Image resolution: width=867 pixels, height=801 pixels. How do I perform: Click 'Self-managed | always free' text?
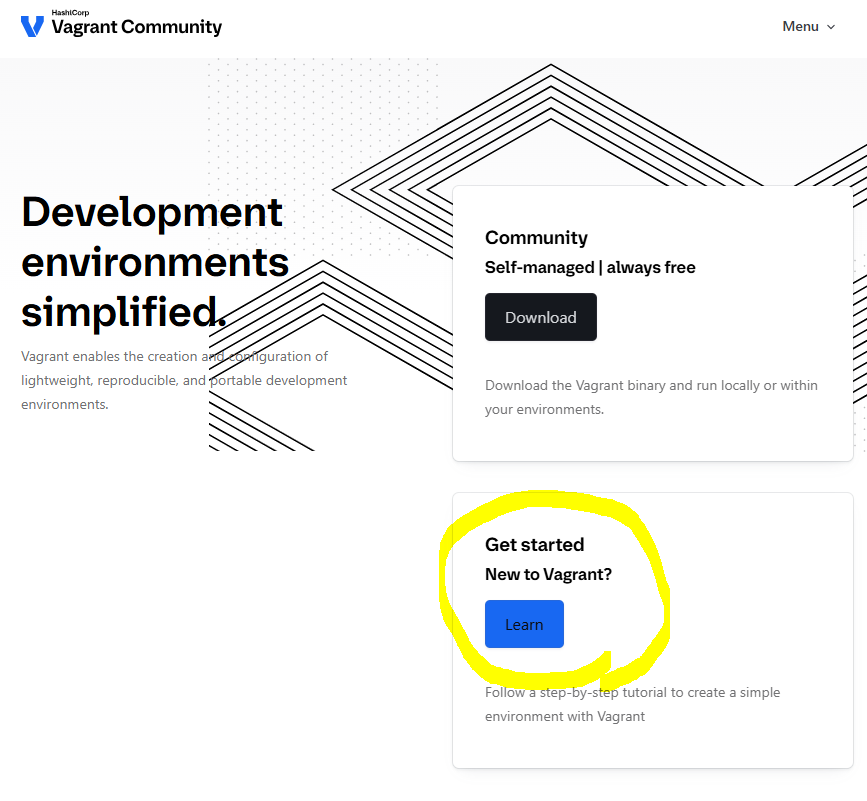(x=590, y=268)
